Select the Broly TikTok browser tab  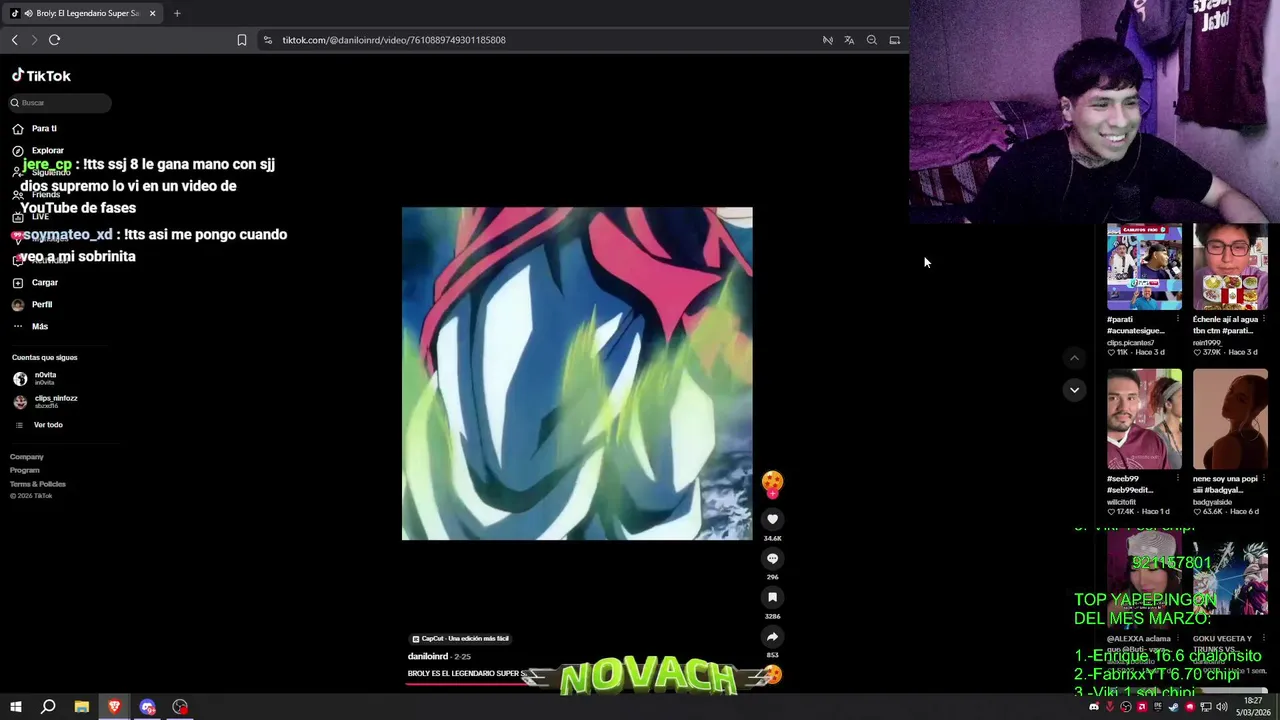84,13
